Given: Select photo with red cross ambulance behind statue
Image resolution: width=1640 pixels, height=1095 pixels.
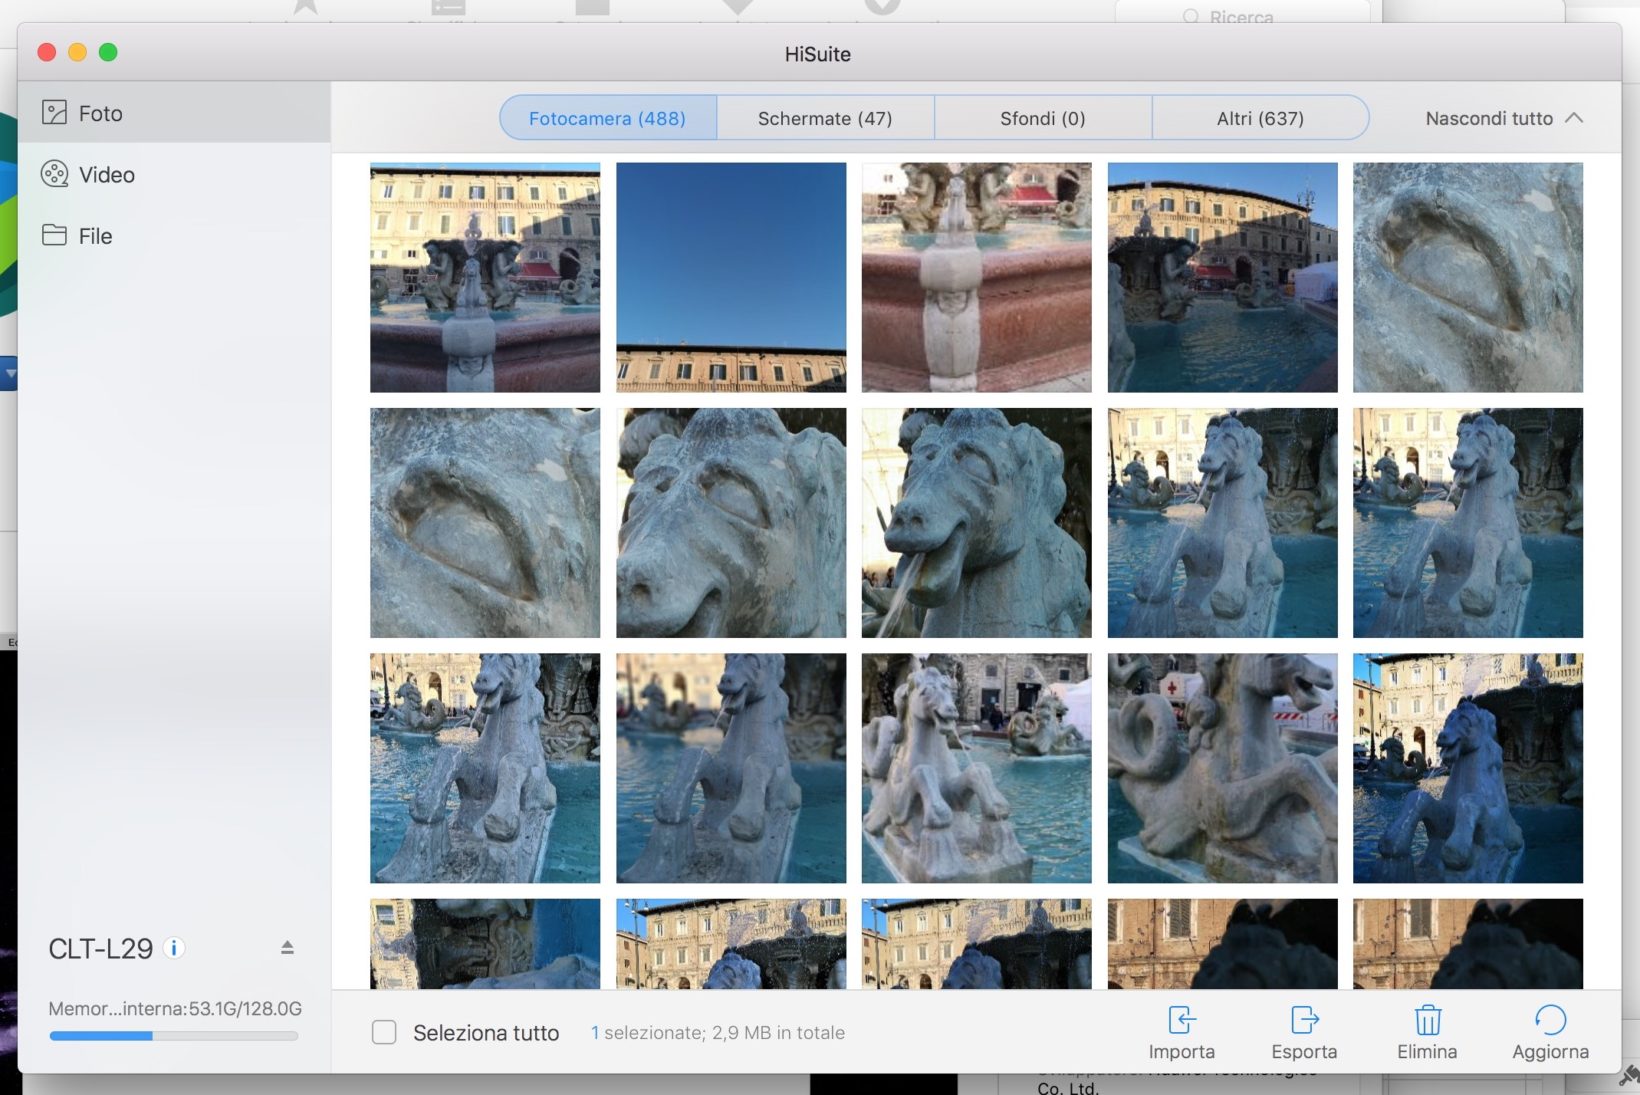Looking at the screenshot, I should pos(1222,768).
